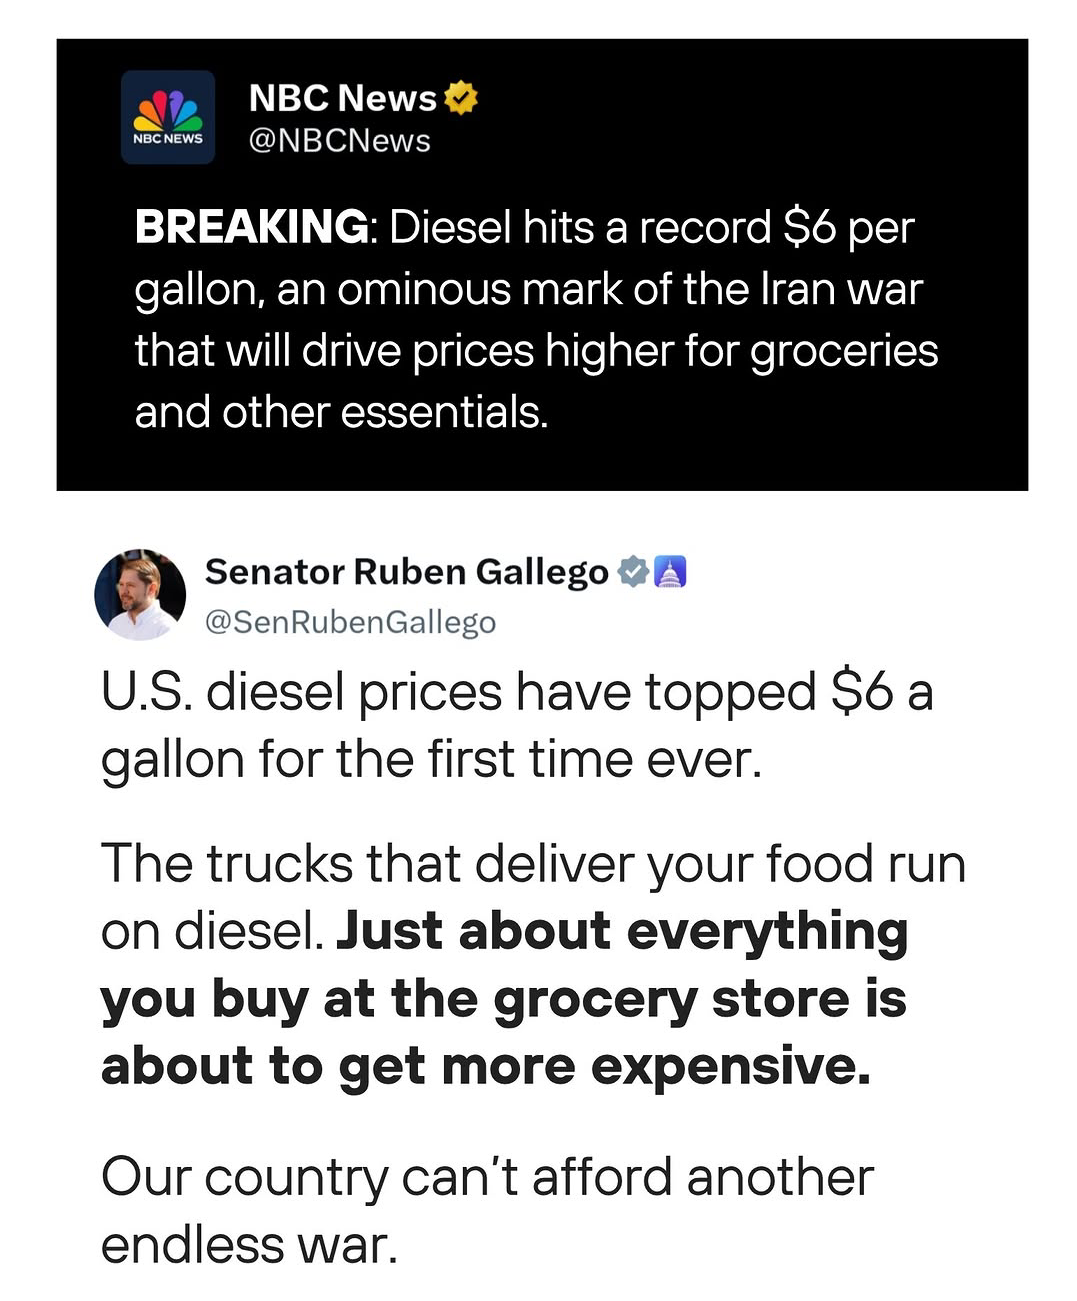This screenshot has height=1301, width=1077.
Task: Click the 'gallon for the first time ever' line
Action: [x=431, y=760]
